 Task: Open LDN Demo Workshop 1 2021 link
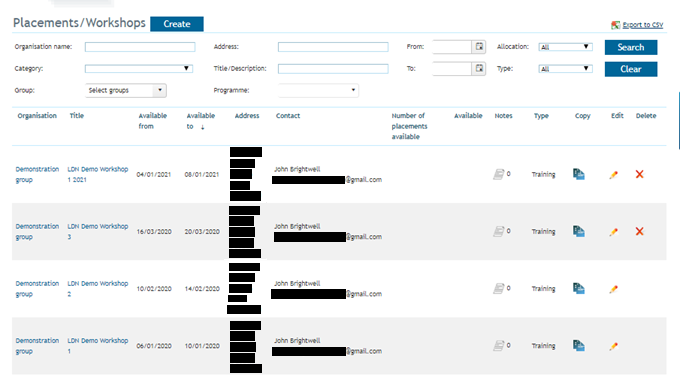click(98, 174)
